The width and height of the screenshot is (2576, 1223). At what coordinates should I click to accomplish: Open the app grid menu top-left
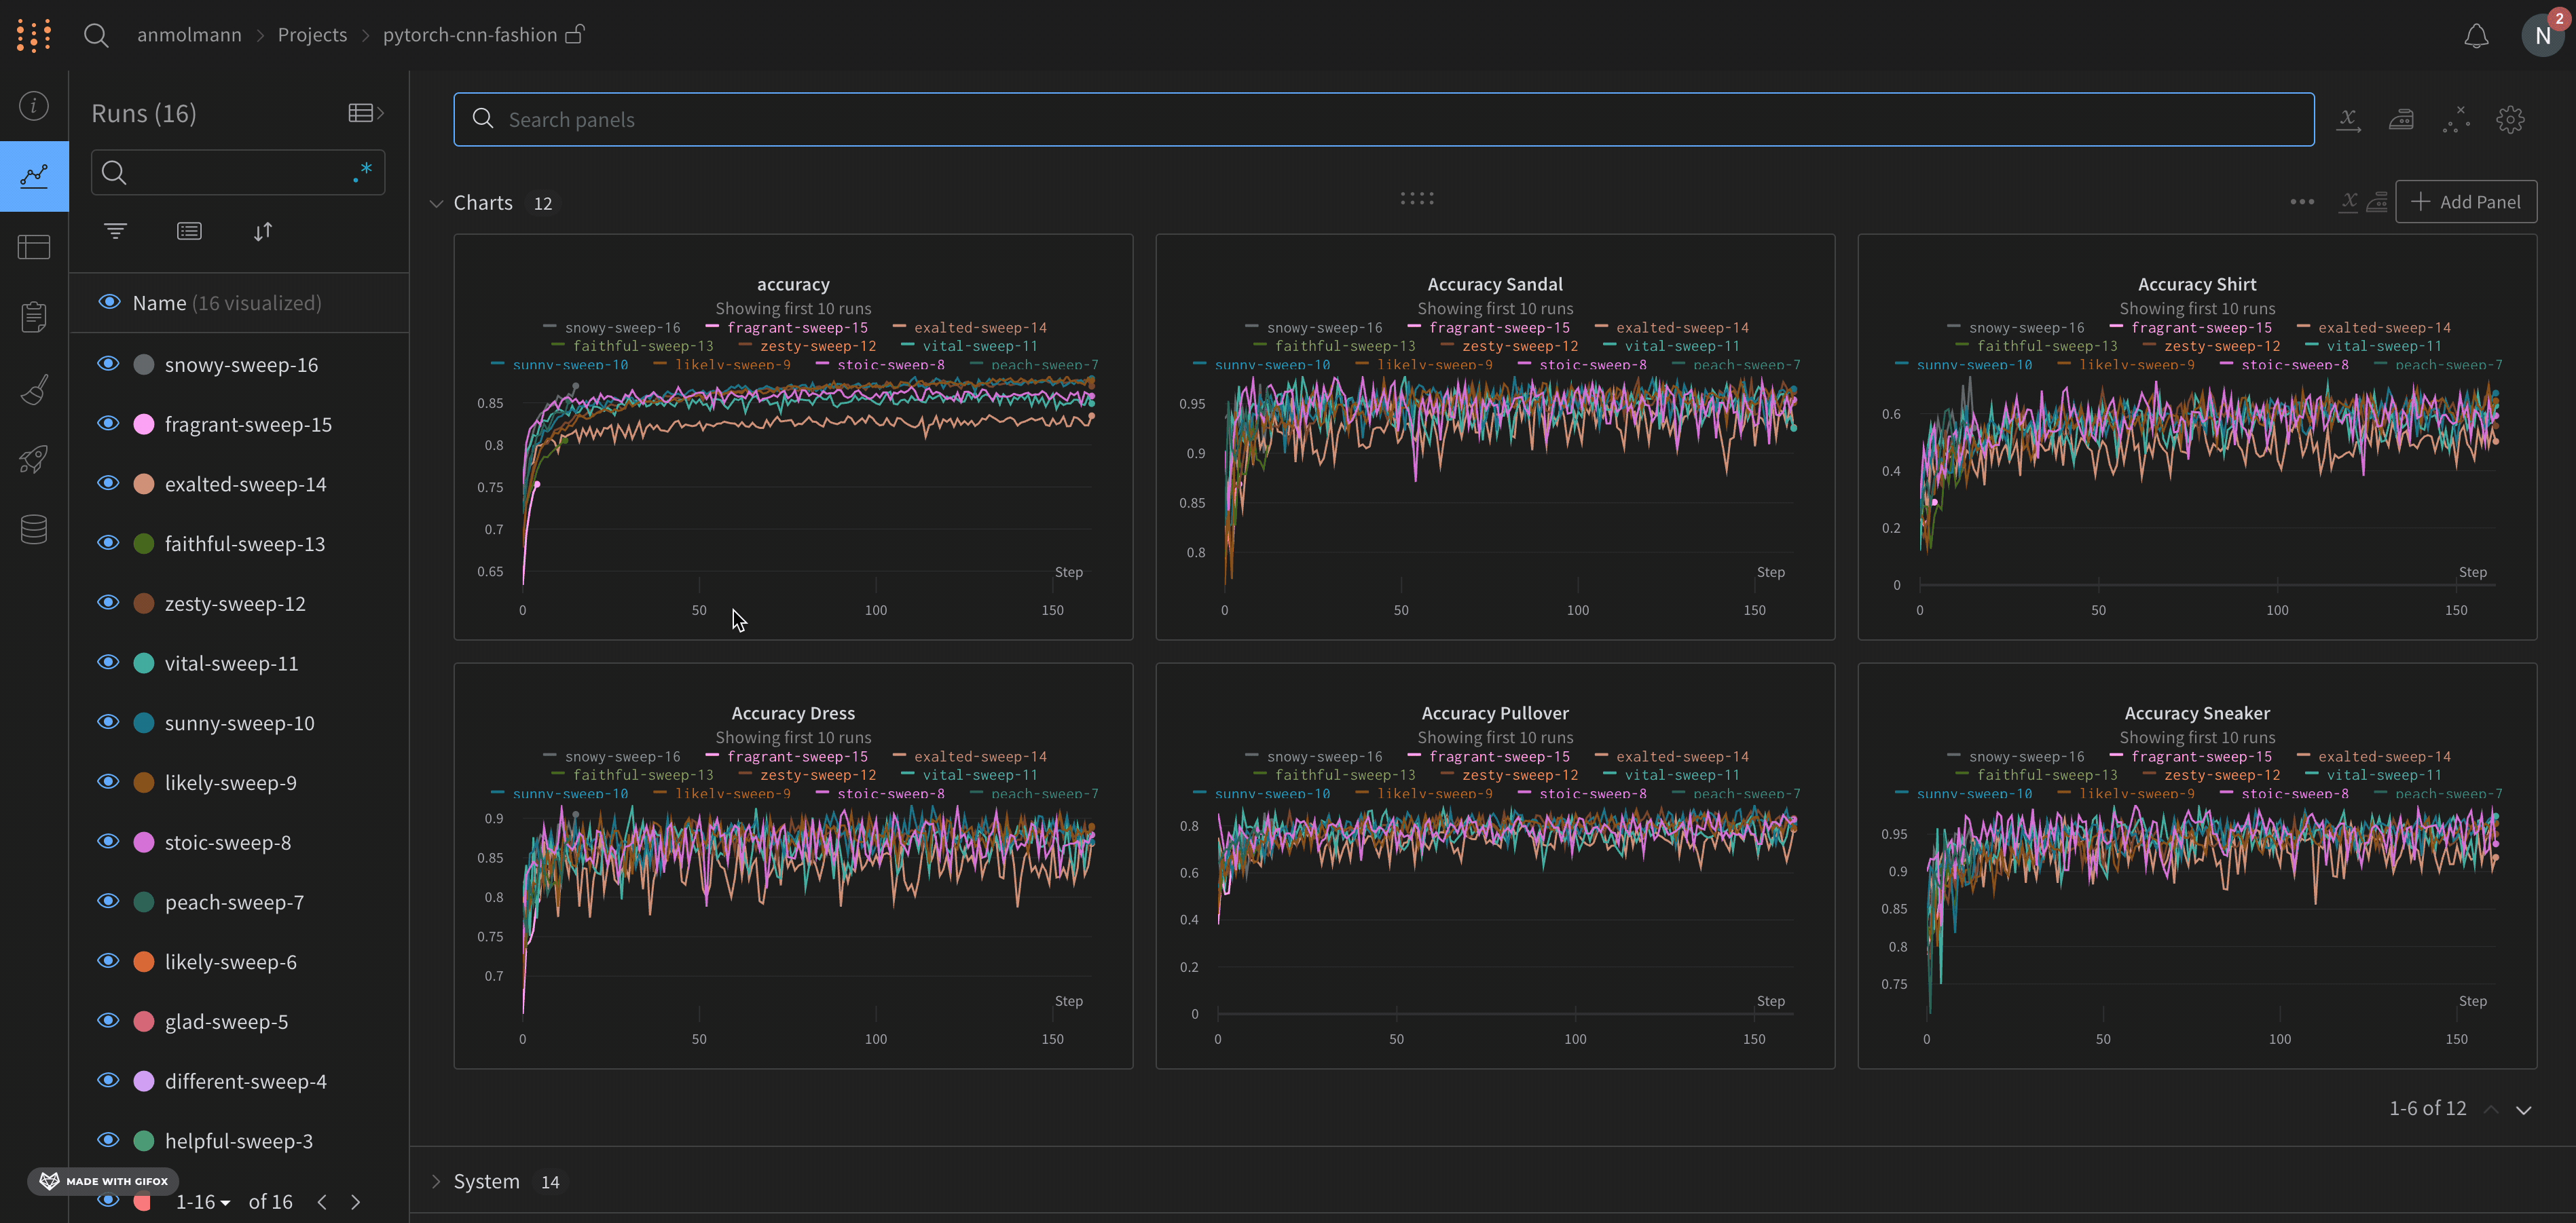pyautogui.click(x=33, y=34)
